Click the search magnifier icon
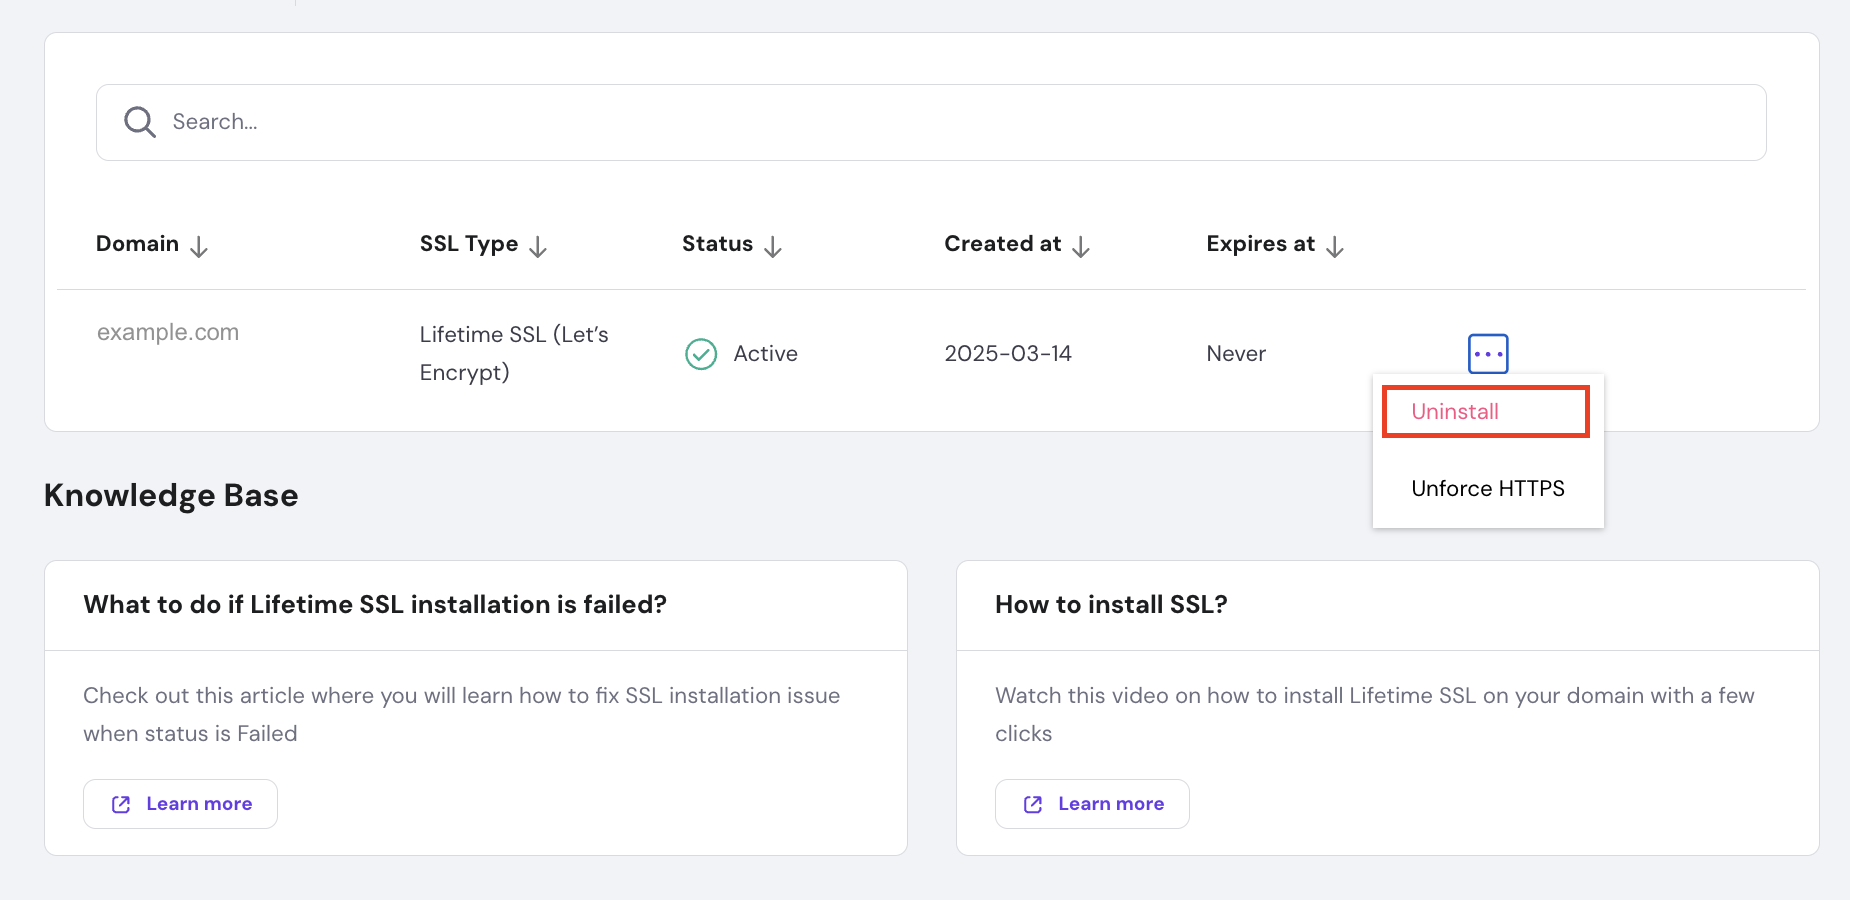Viewport: 1850px width, 900px height. [139, 122]
